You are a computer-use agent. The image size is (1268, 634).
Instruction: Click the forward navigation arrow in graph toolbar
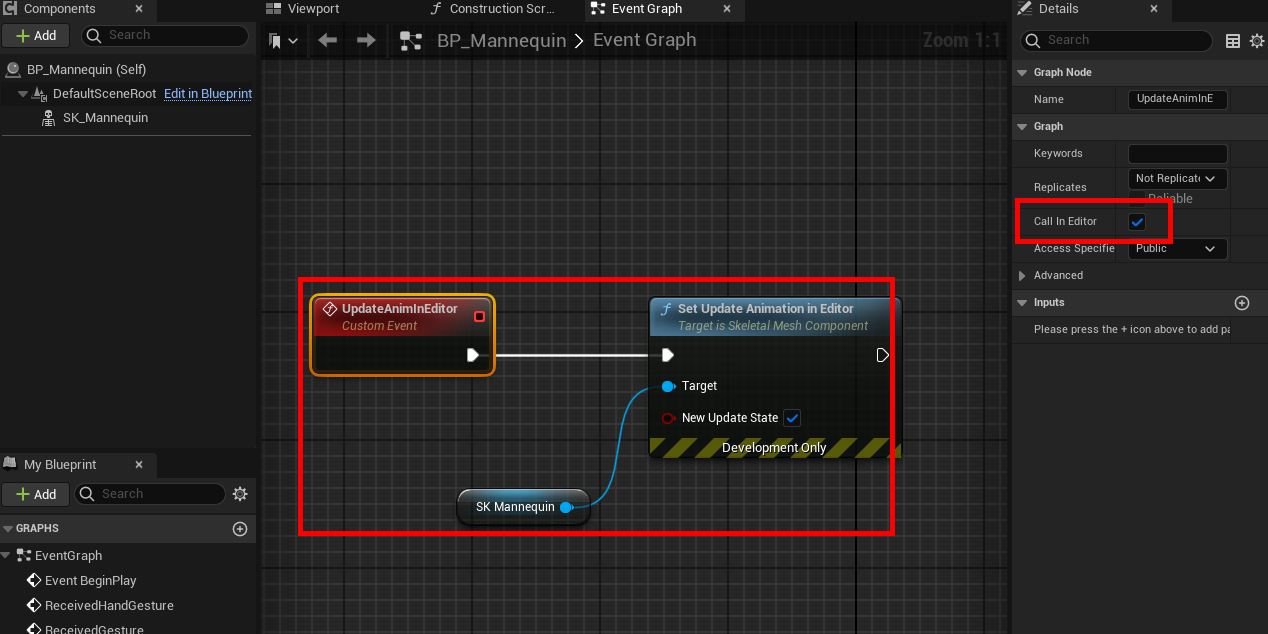tap(366, 41)
